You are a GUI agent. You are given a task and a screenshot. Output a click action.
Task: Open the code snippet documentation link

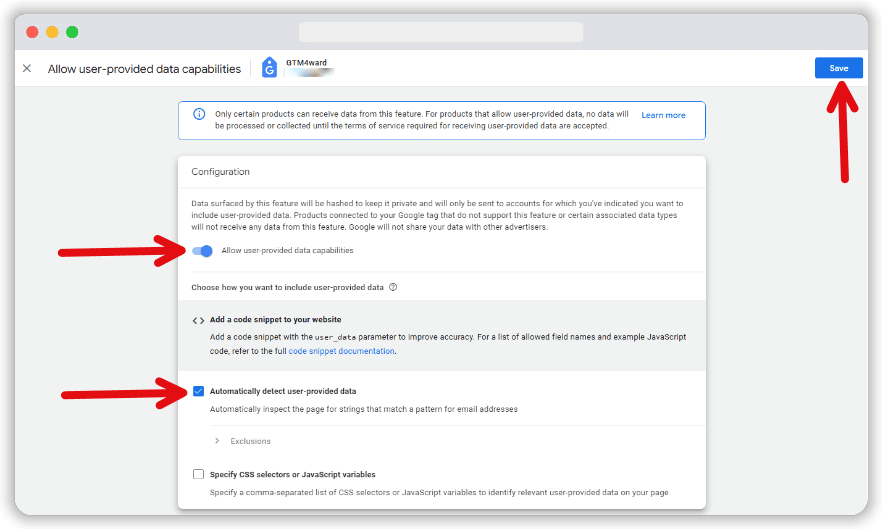pyautogui.click(x=341, y=351)
